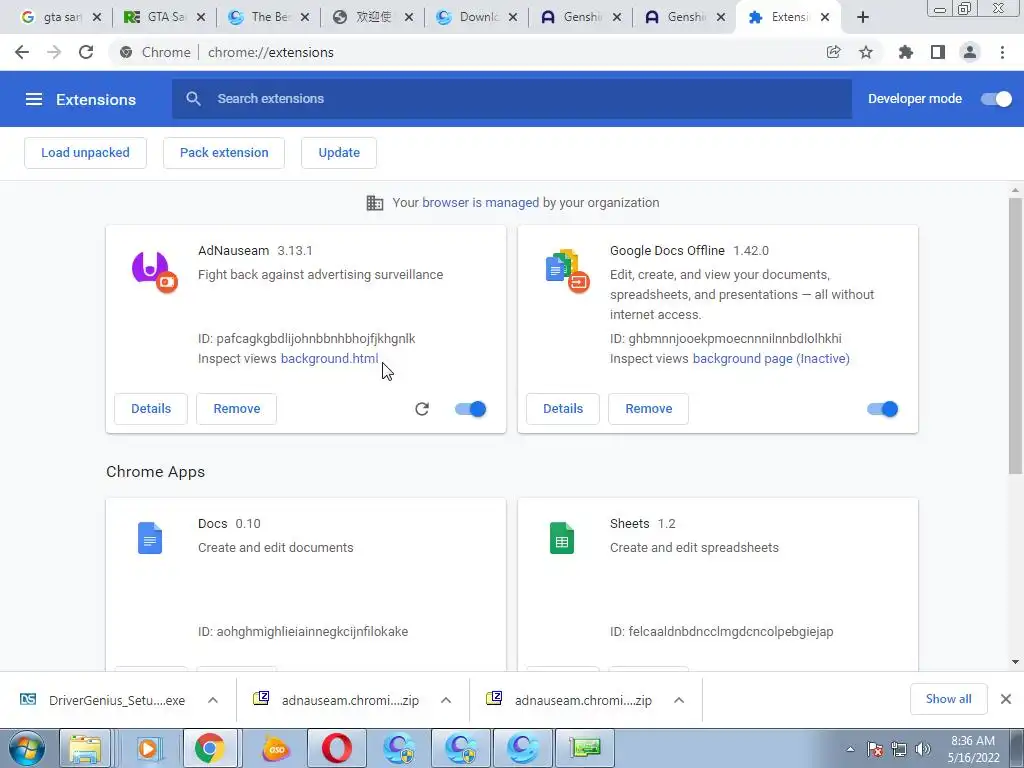Click Pack extension button
Screen dimensions: 1024x768
(x=224, y=153)
